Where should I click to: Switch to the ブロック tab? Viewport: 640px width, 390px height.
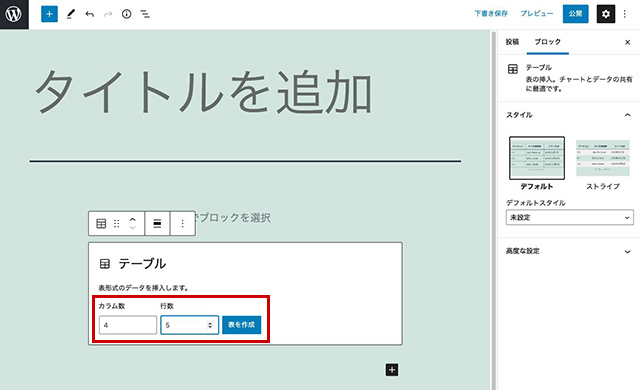click(x=548, y=42)
